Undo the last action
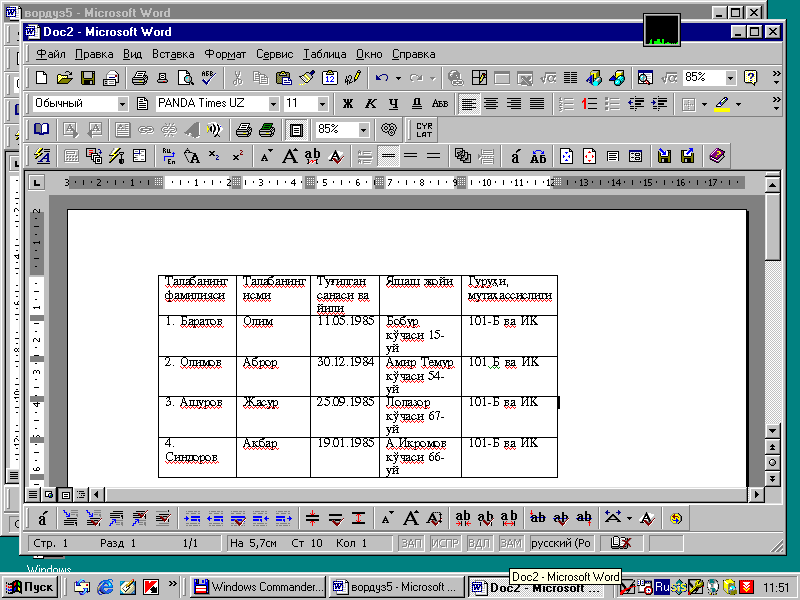The width and height of the screenshot is (800, 600). coord(382,78)
